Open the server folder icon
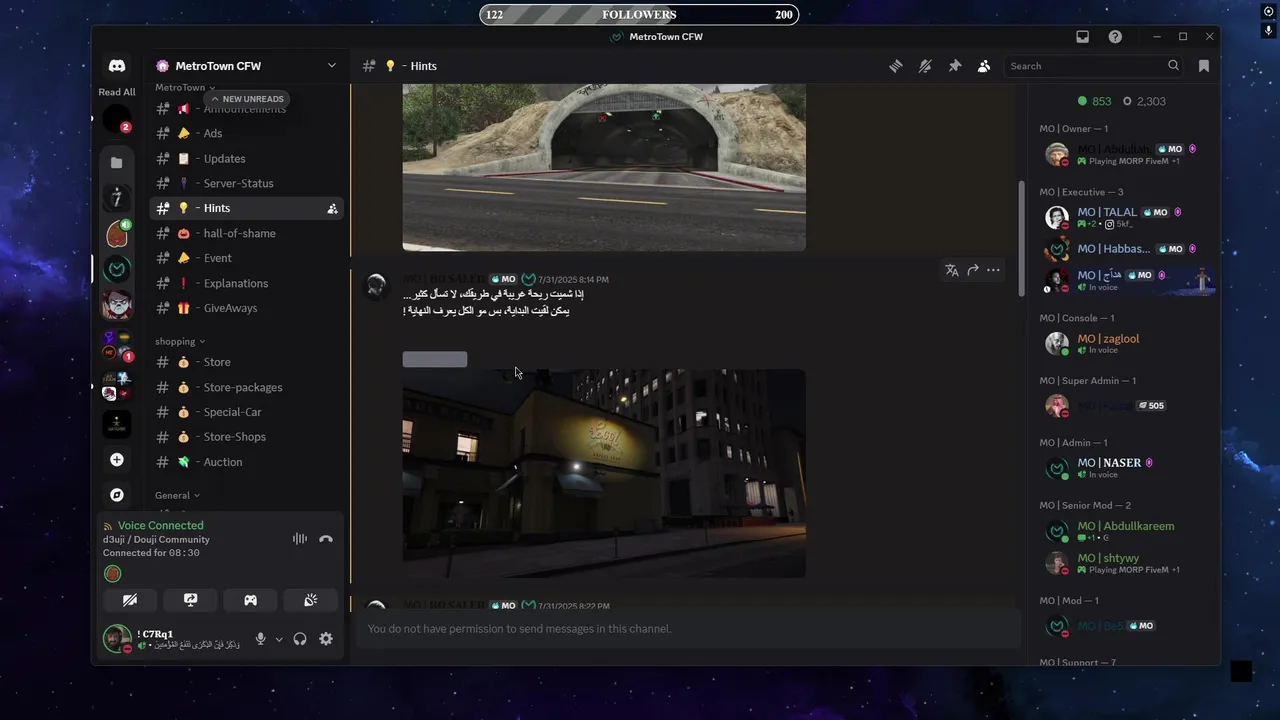The height and width of the screenshot is (720, 1280). tap(117, 162)
